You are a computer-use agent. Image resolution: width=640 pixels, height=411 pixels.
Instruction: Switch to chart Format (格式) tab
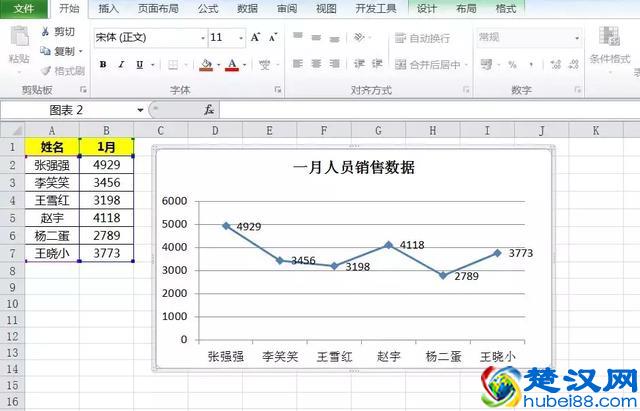[x=506, y=9]
